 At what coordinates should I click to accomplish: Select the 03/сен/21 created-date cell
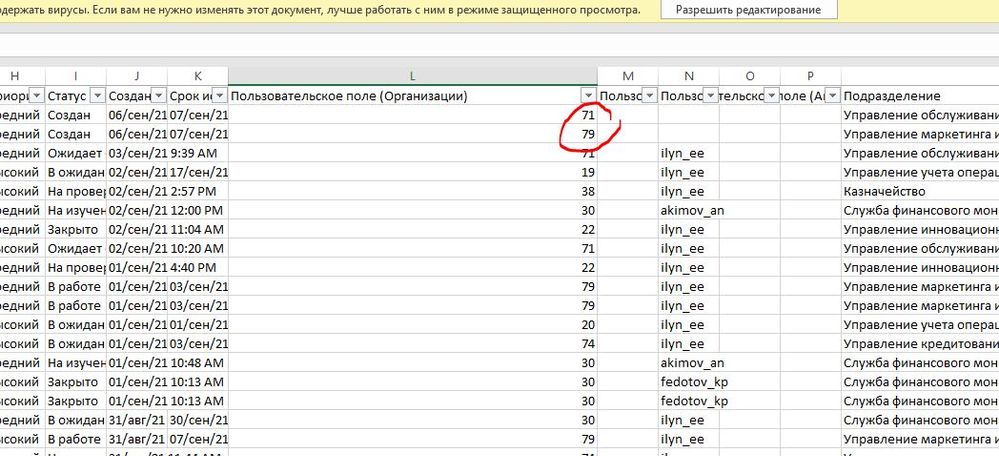tap(137, 153)
